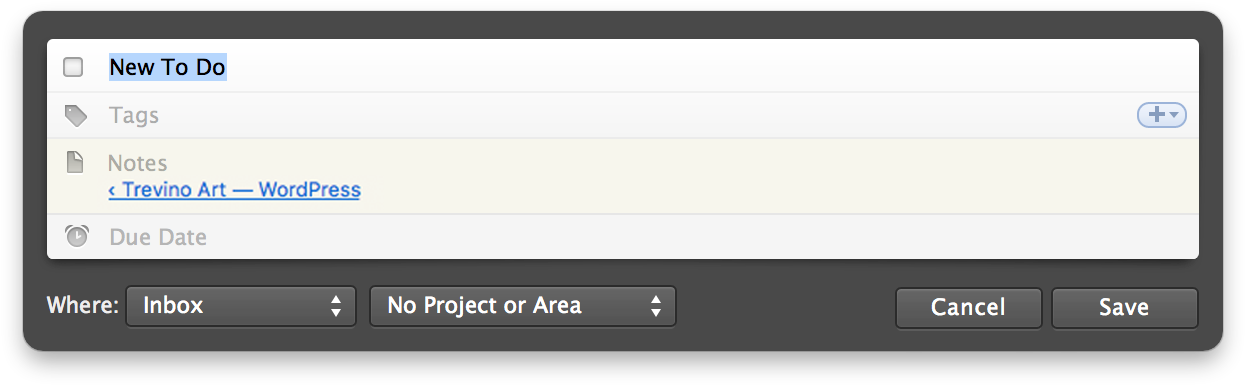Tick the New To Do completion checkbox
This screenshot has height=385, width=1245.
tap(73, 67)
